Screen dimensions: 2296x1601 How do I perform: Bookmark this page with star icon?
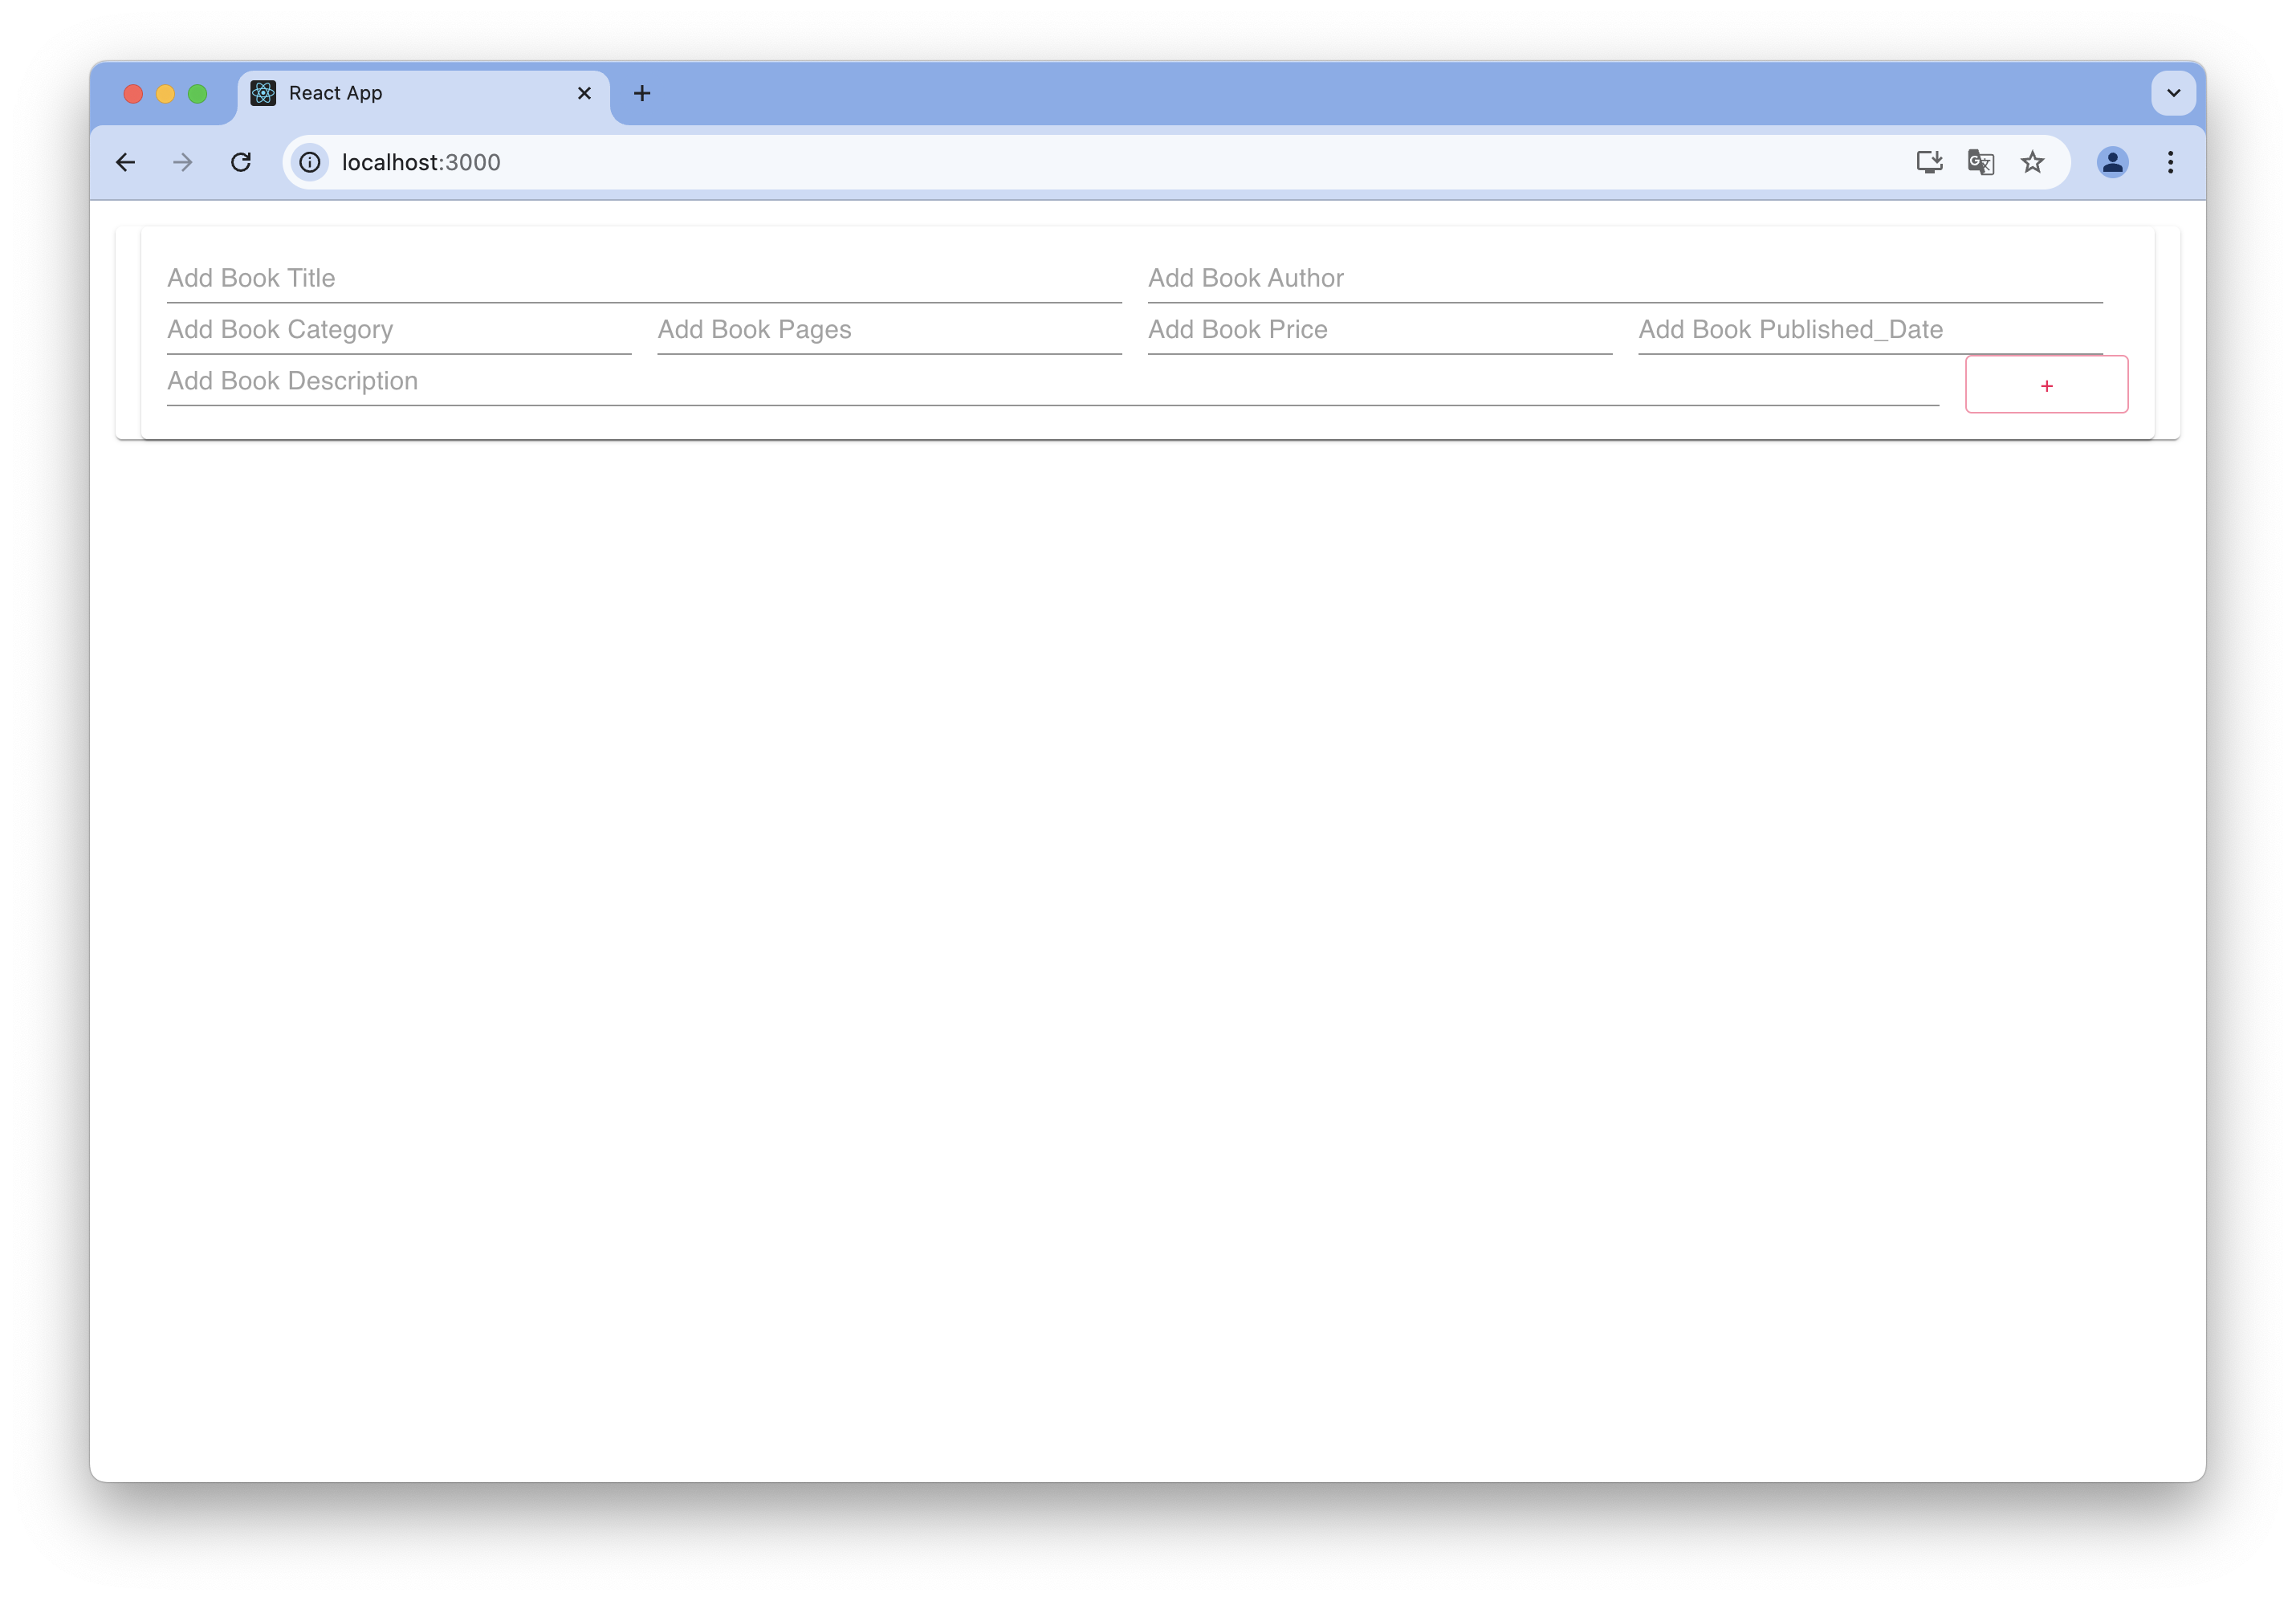tap(2032, 162)
